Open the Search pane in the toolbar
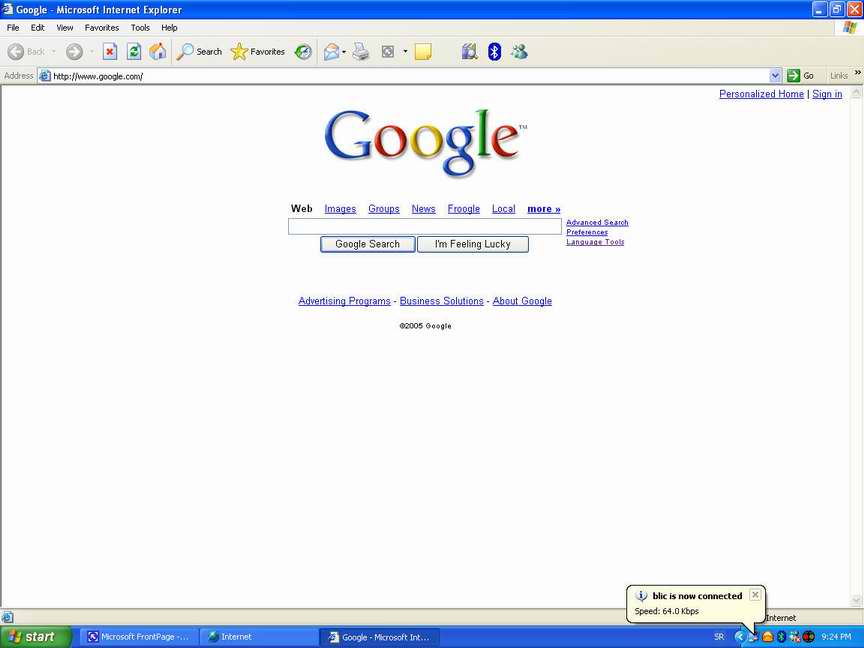Viewport: 864px width, 648px height. pyautogui.click(x=199, y=52)
